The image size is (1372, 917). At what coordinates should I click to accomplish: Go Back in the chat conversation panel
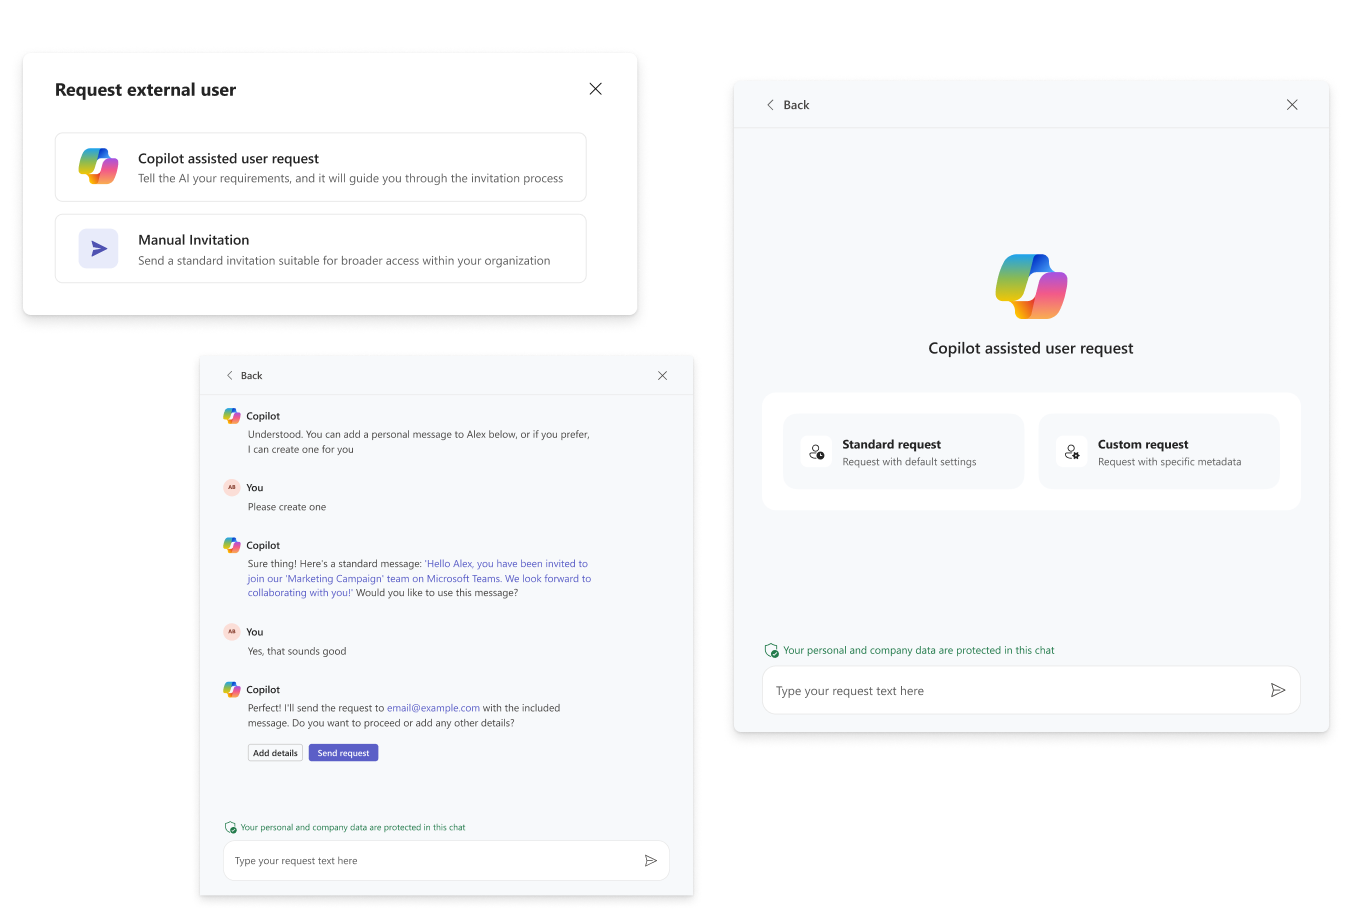point(243,376)
